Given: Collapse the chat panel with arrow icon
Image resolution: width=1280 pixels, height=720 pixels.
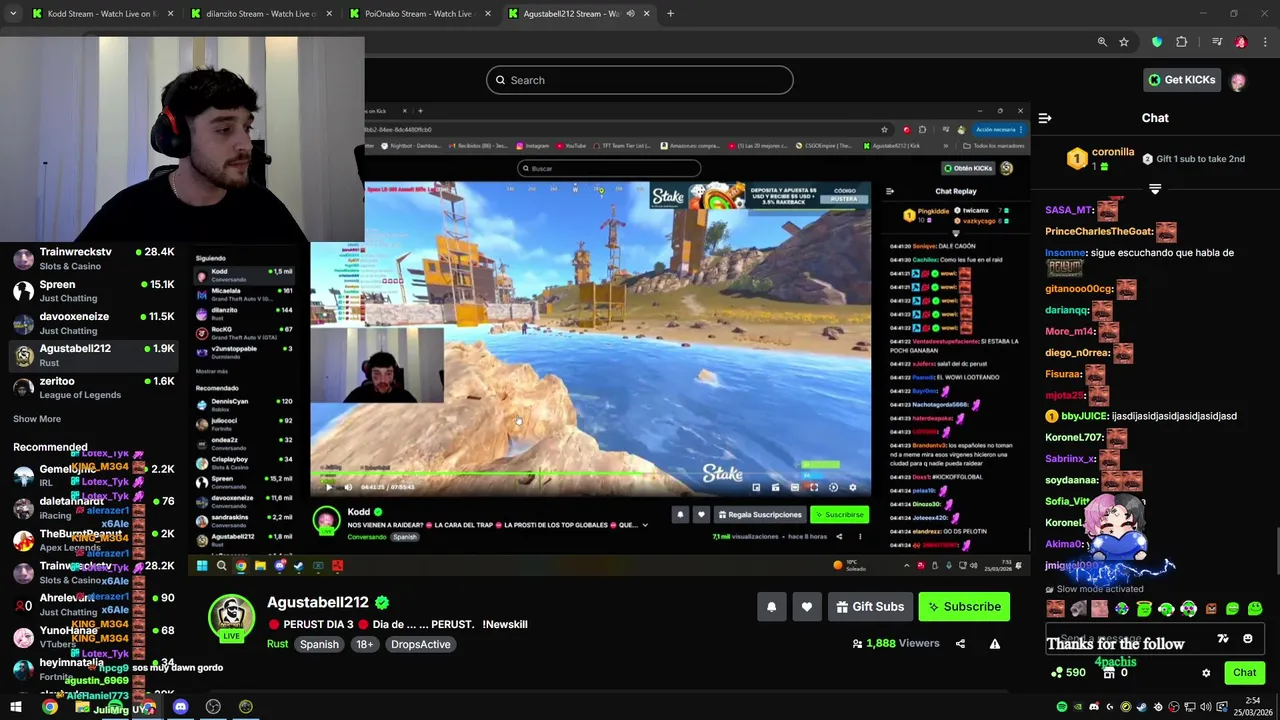Looking at the screenshot, I should 1045,118.
